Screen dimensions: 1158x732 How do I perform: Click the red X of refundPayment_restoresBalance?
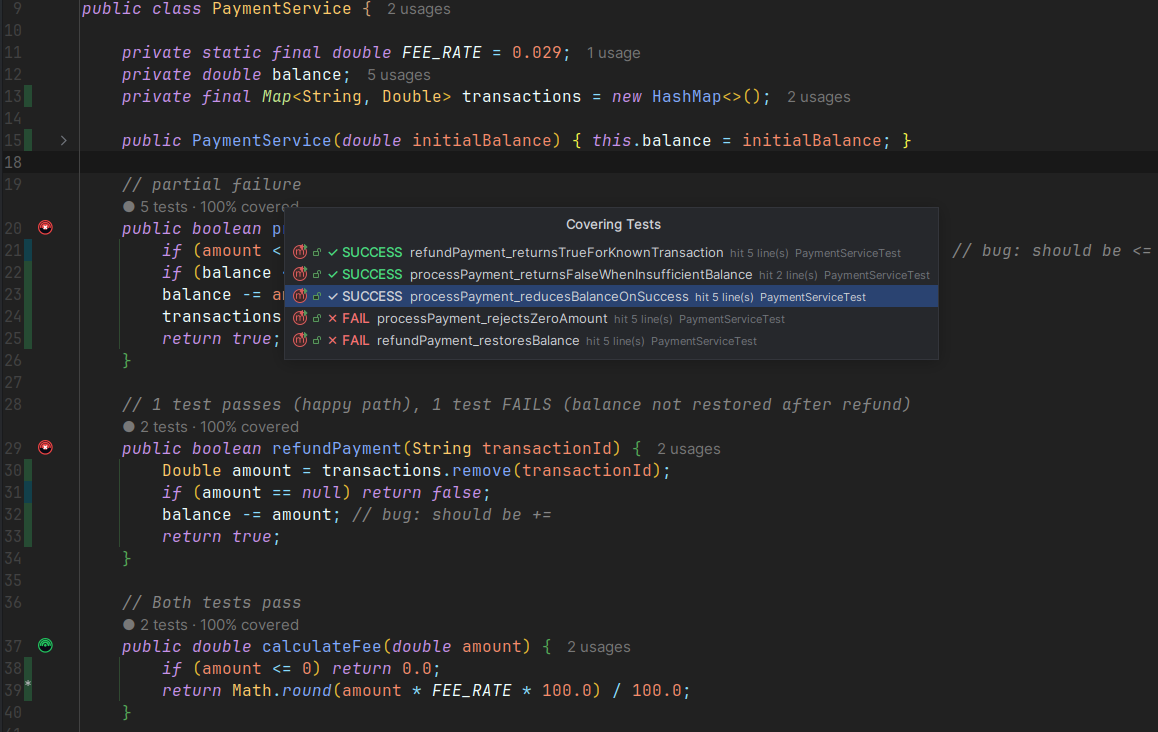coord(333,341)
